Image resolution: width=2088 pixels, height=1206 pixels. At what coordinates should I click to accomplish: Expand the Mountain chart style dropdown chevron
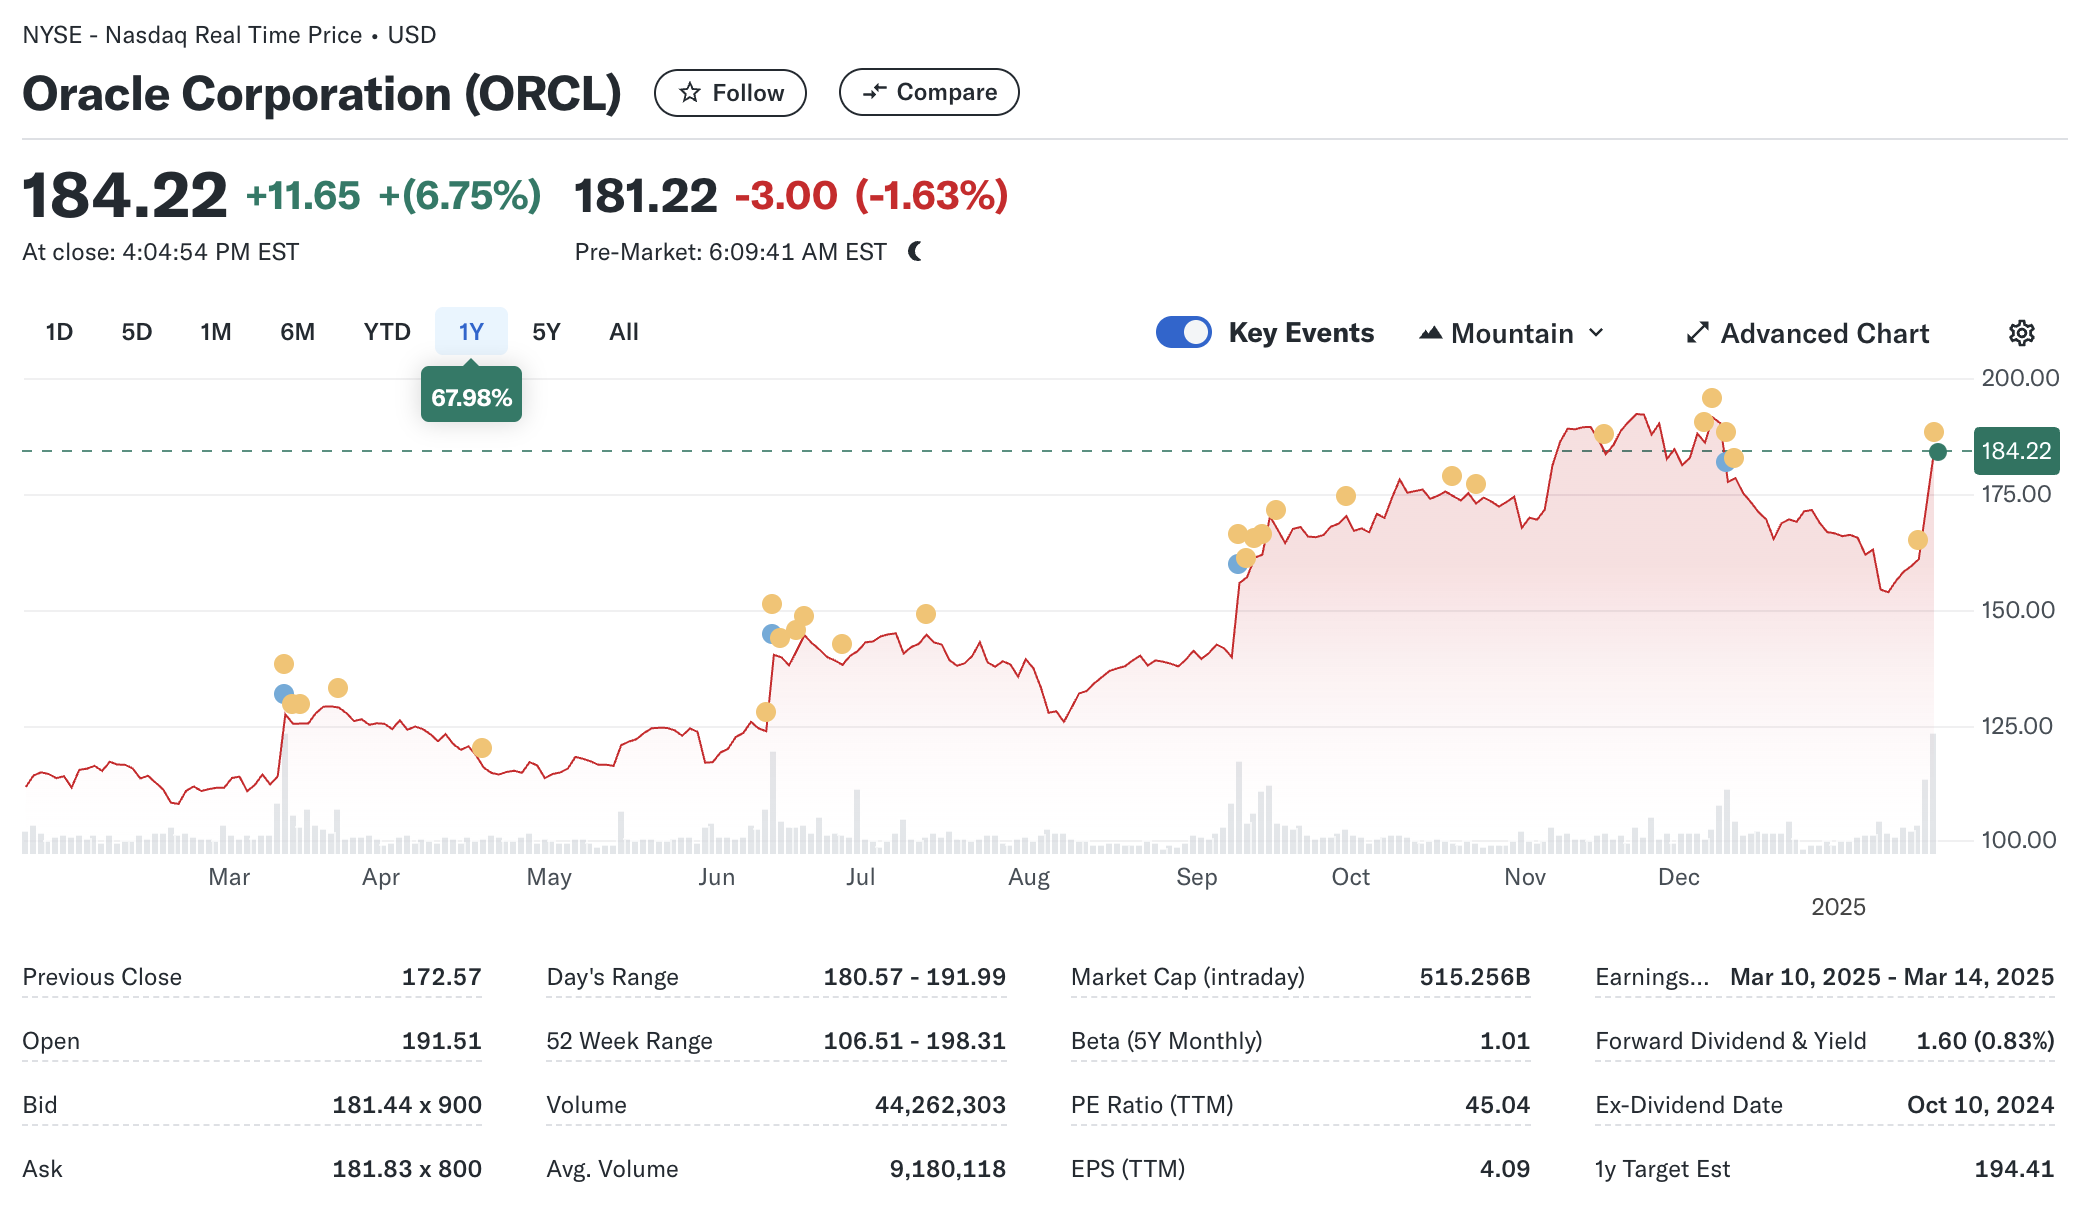1596,333
